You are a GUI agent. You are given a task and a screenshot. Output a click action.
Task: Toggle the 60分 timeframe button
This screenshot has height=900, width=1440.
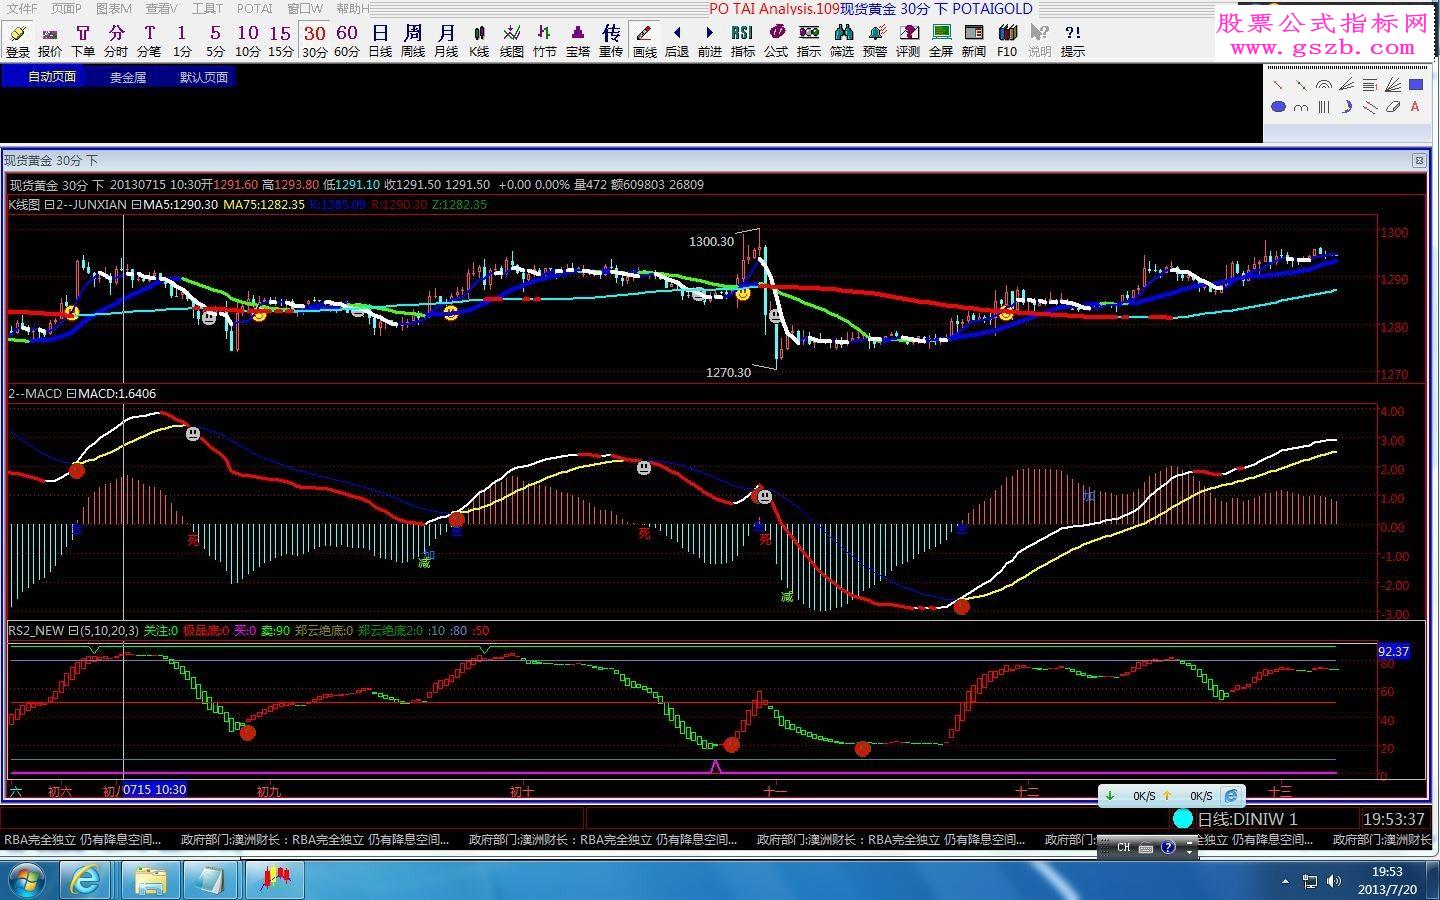pos(347,41)
